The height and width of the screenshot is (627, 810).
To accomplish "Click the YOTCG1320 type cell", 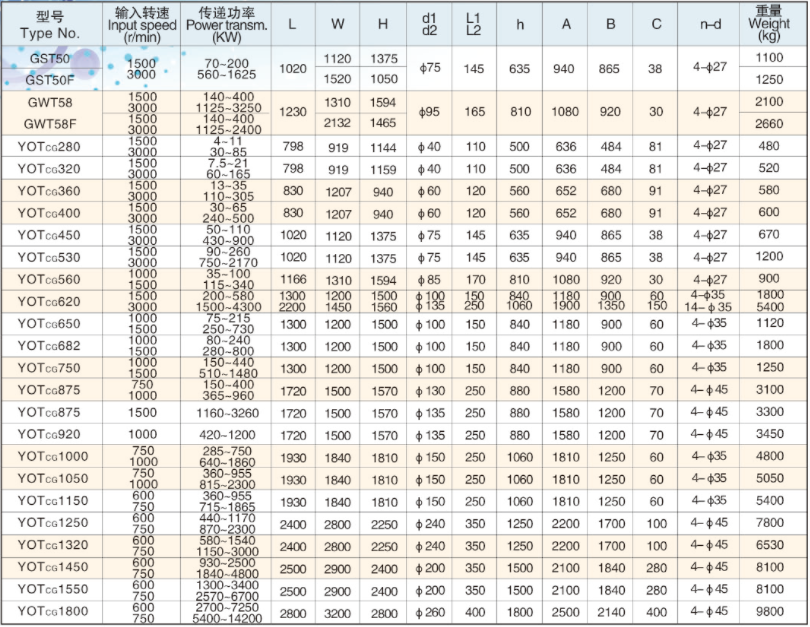I will tap(53, 545).
